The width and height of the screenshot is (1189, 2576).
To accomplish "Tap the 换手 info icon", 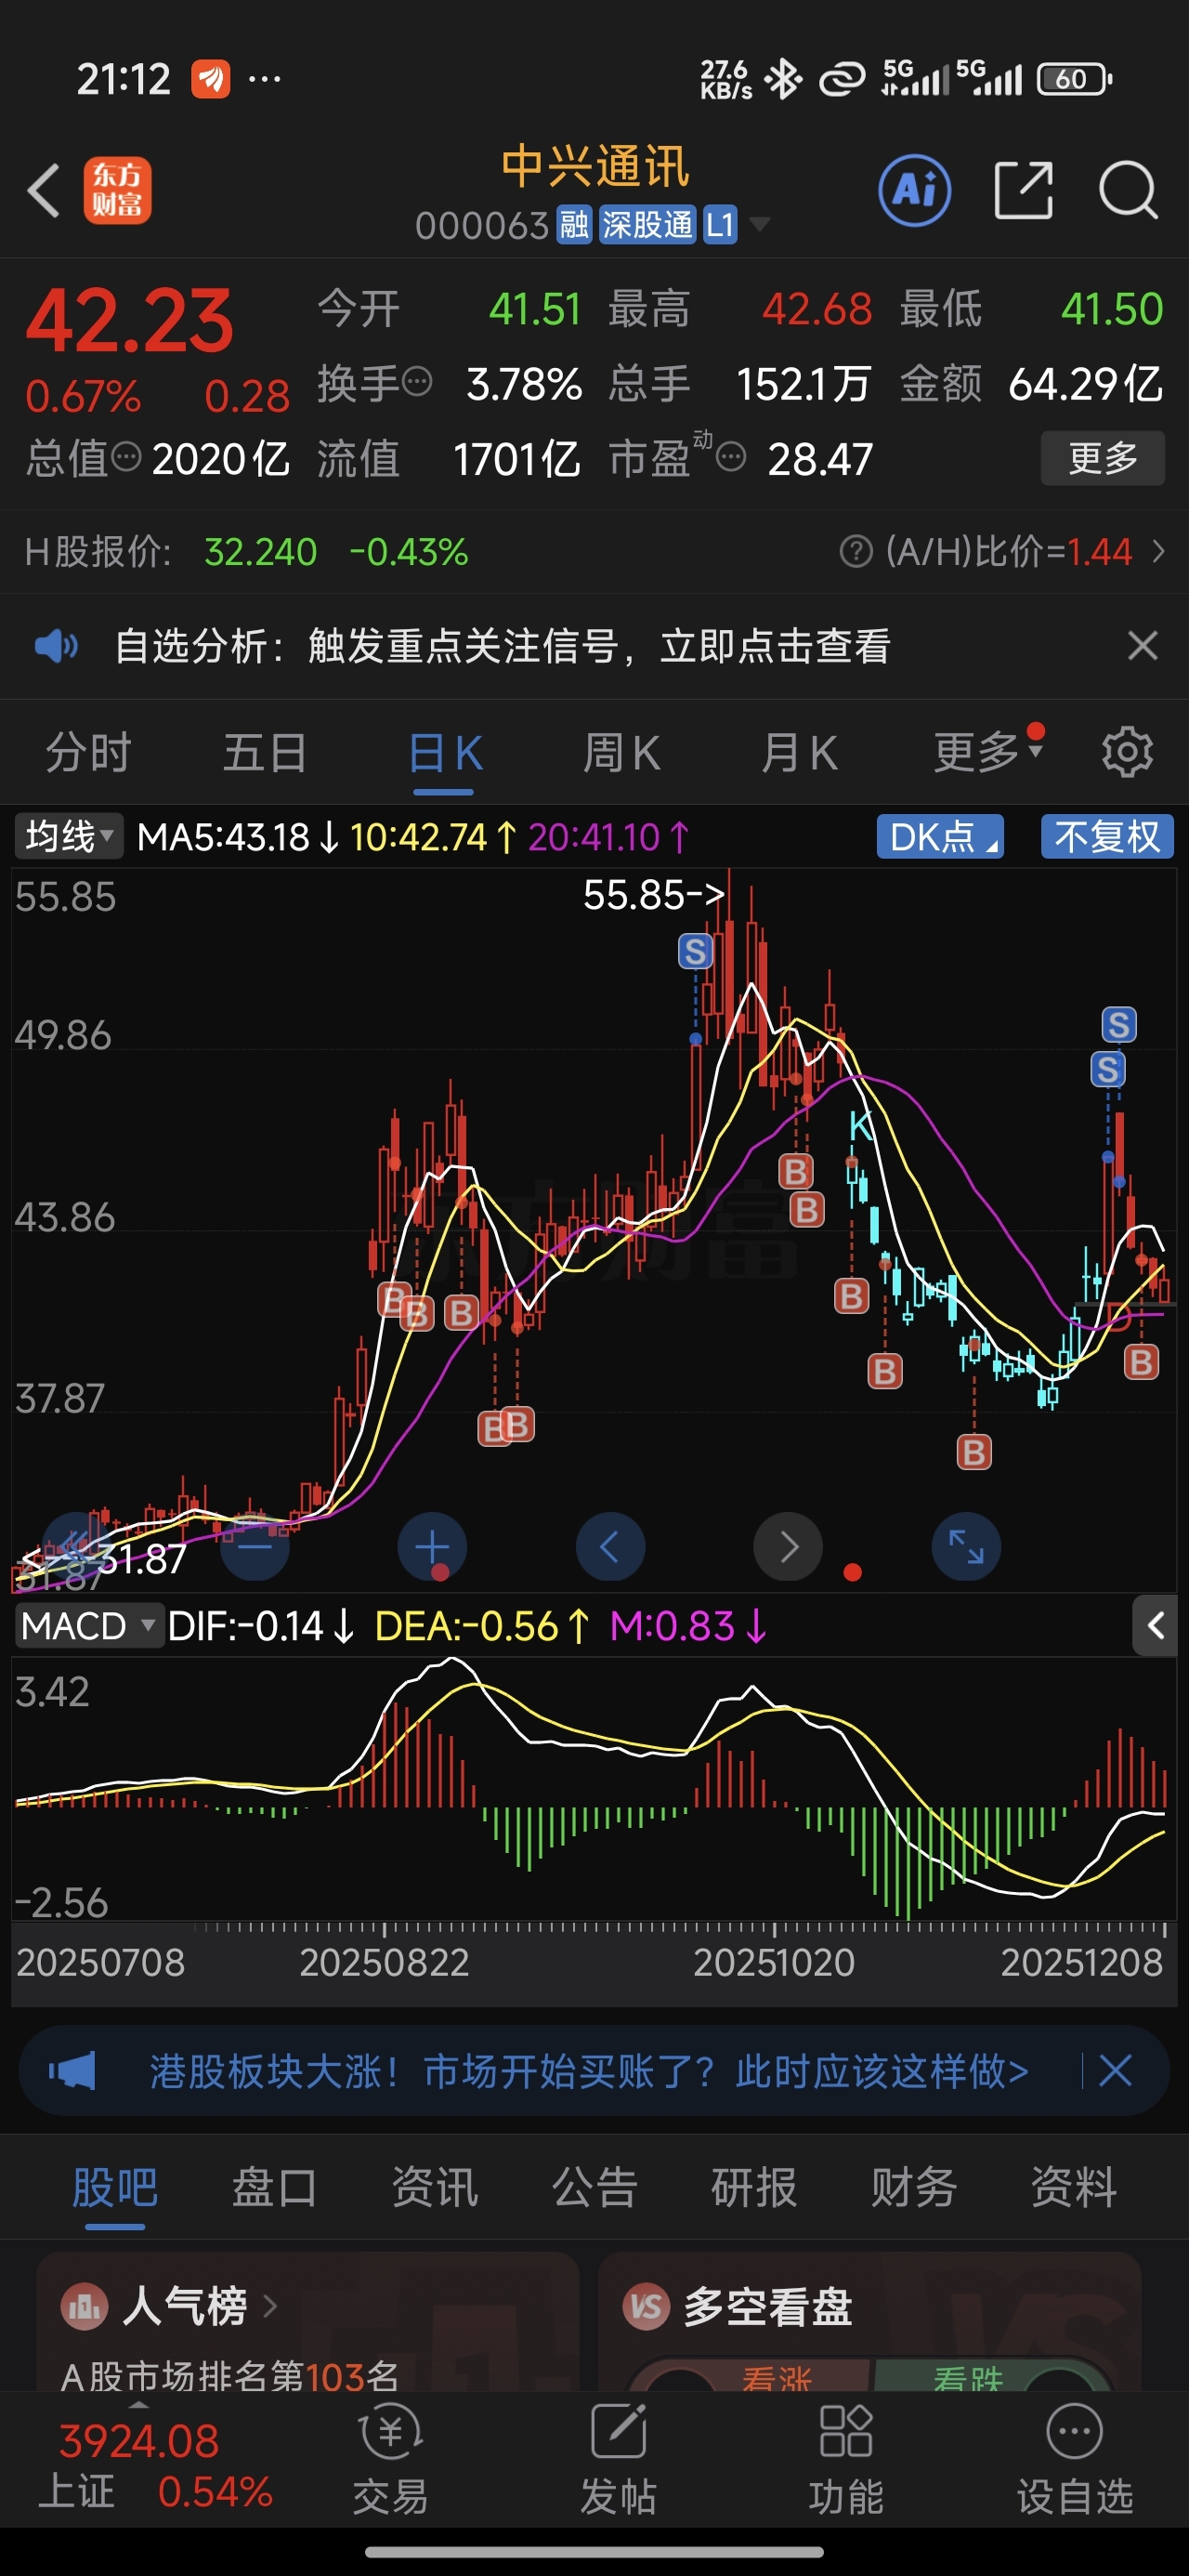I will (x=416, y=381).
